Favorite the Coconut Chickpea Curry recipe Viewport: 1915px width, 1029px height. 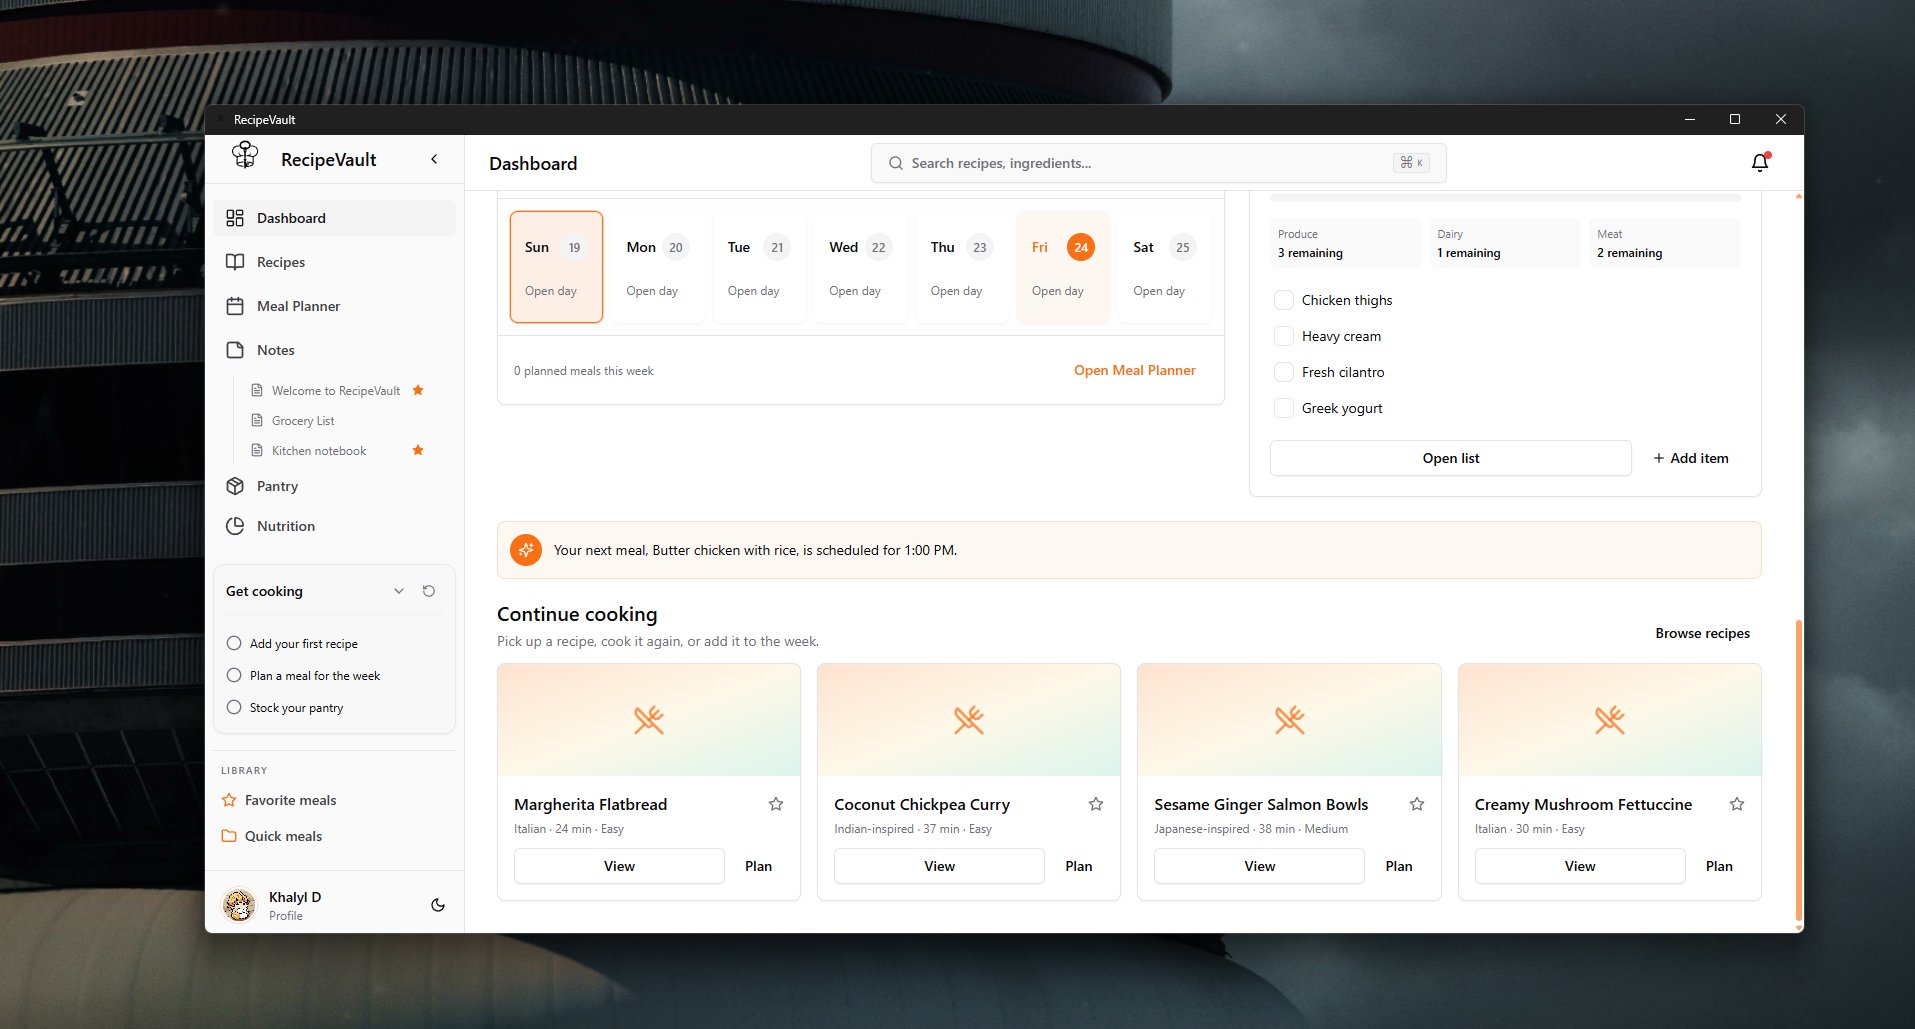tap(1096, 804)
